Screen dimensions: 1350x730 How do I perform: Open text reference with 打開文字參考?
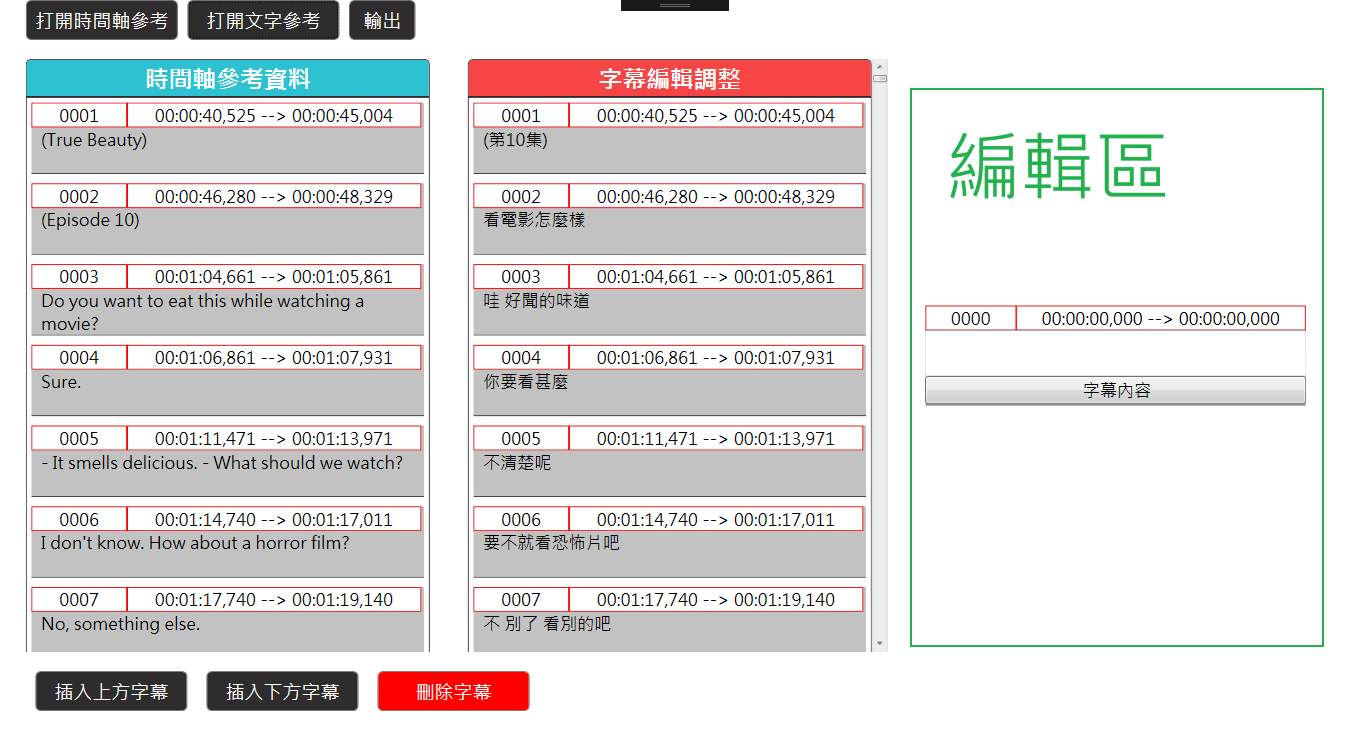coord(263,21)
